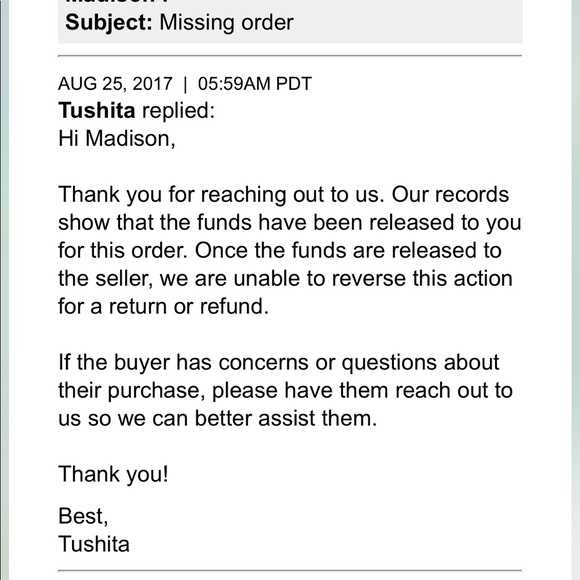Click the word "replied:" after Tushita
This screenshot has height=580, width=580.
178,111
